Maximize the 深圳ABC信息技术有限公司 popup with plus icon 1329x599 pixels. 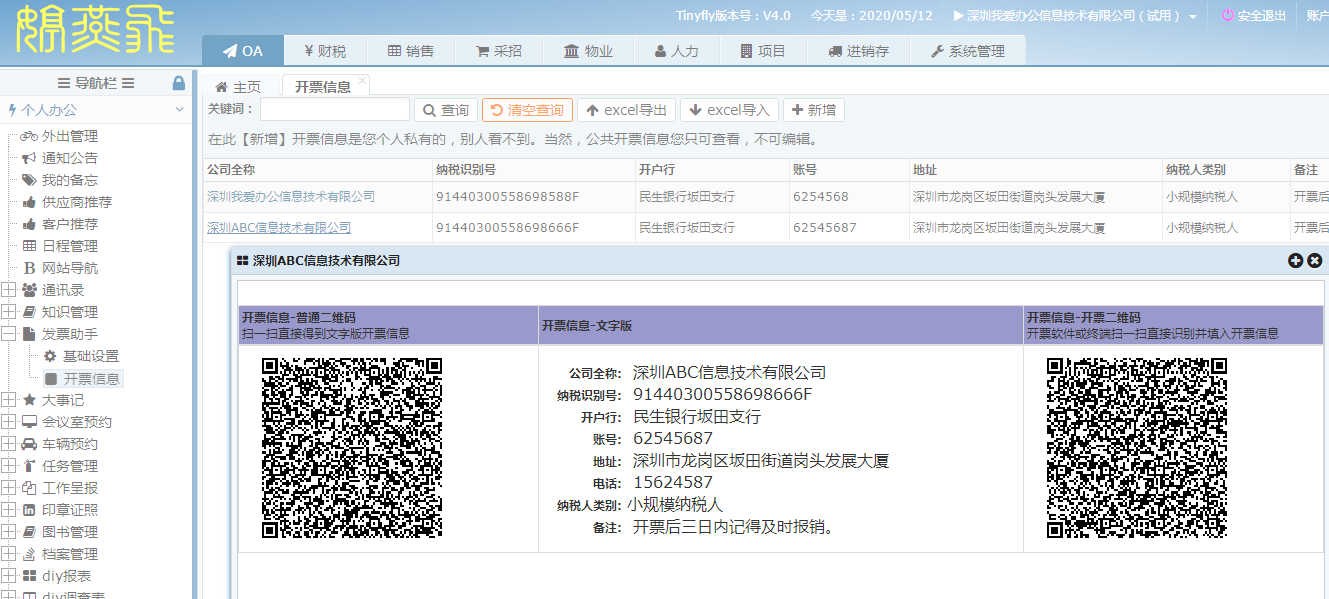point(1296,260)
